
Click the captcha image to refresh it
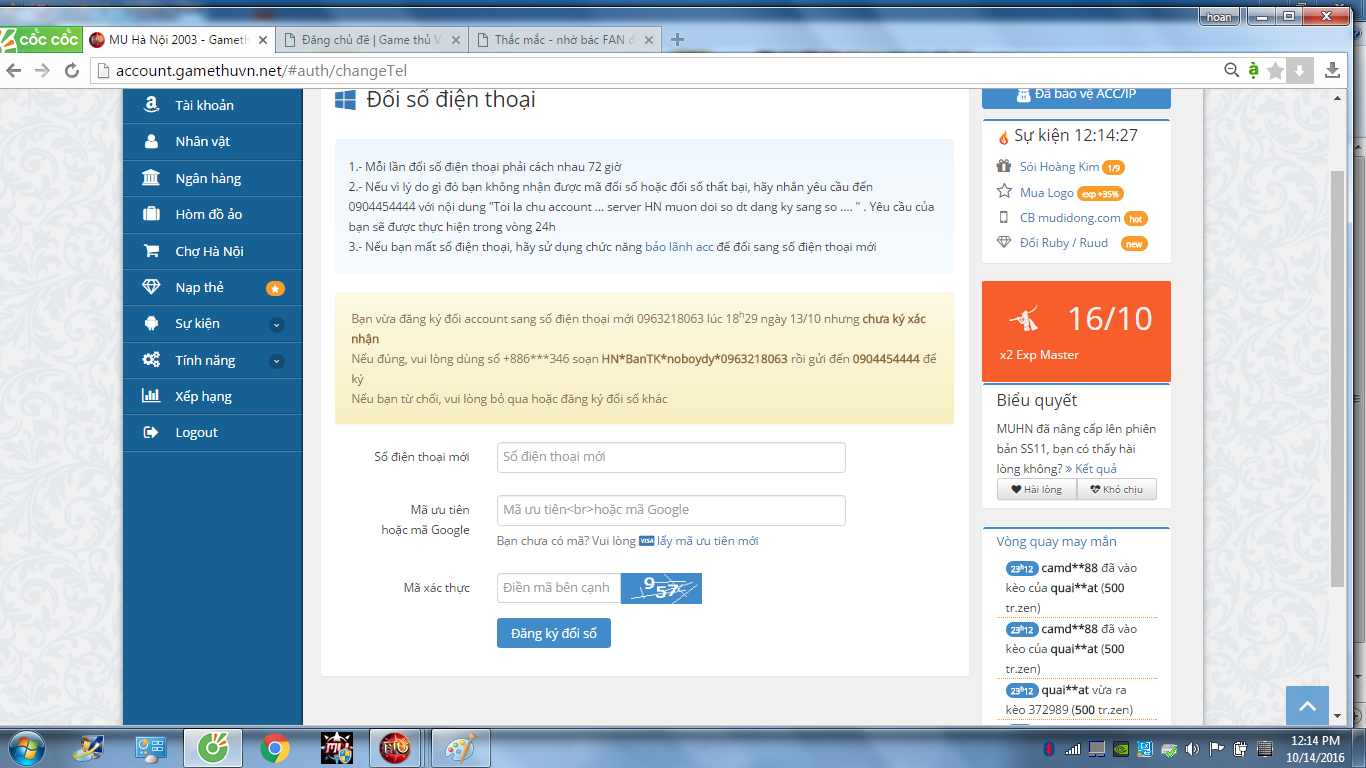point(661,588)
